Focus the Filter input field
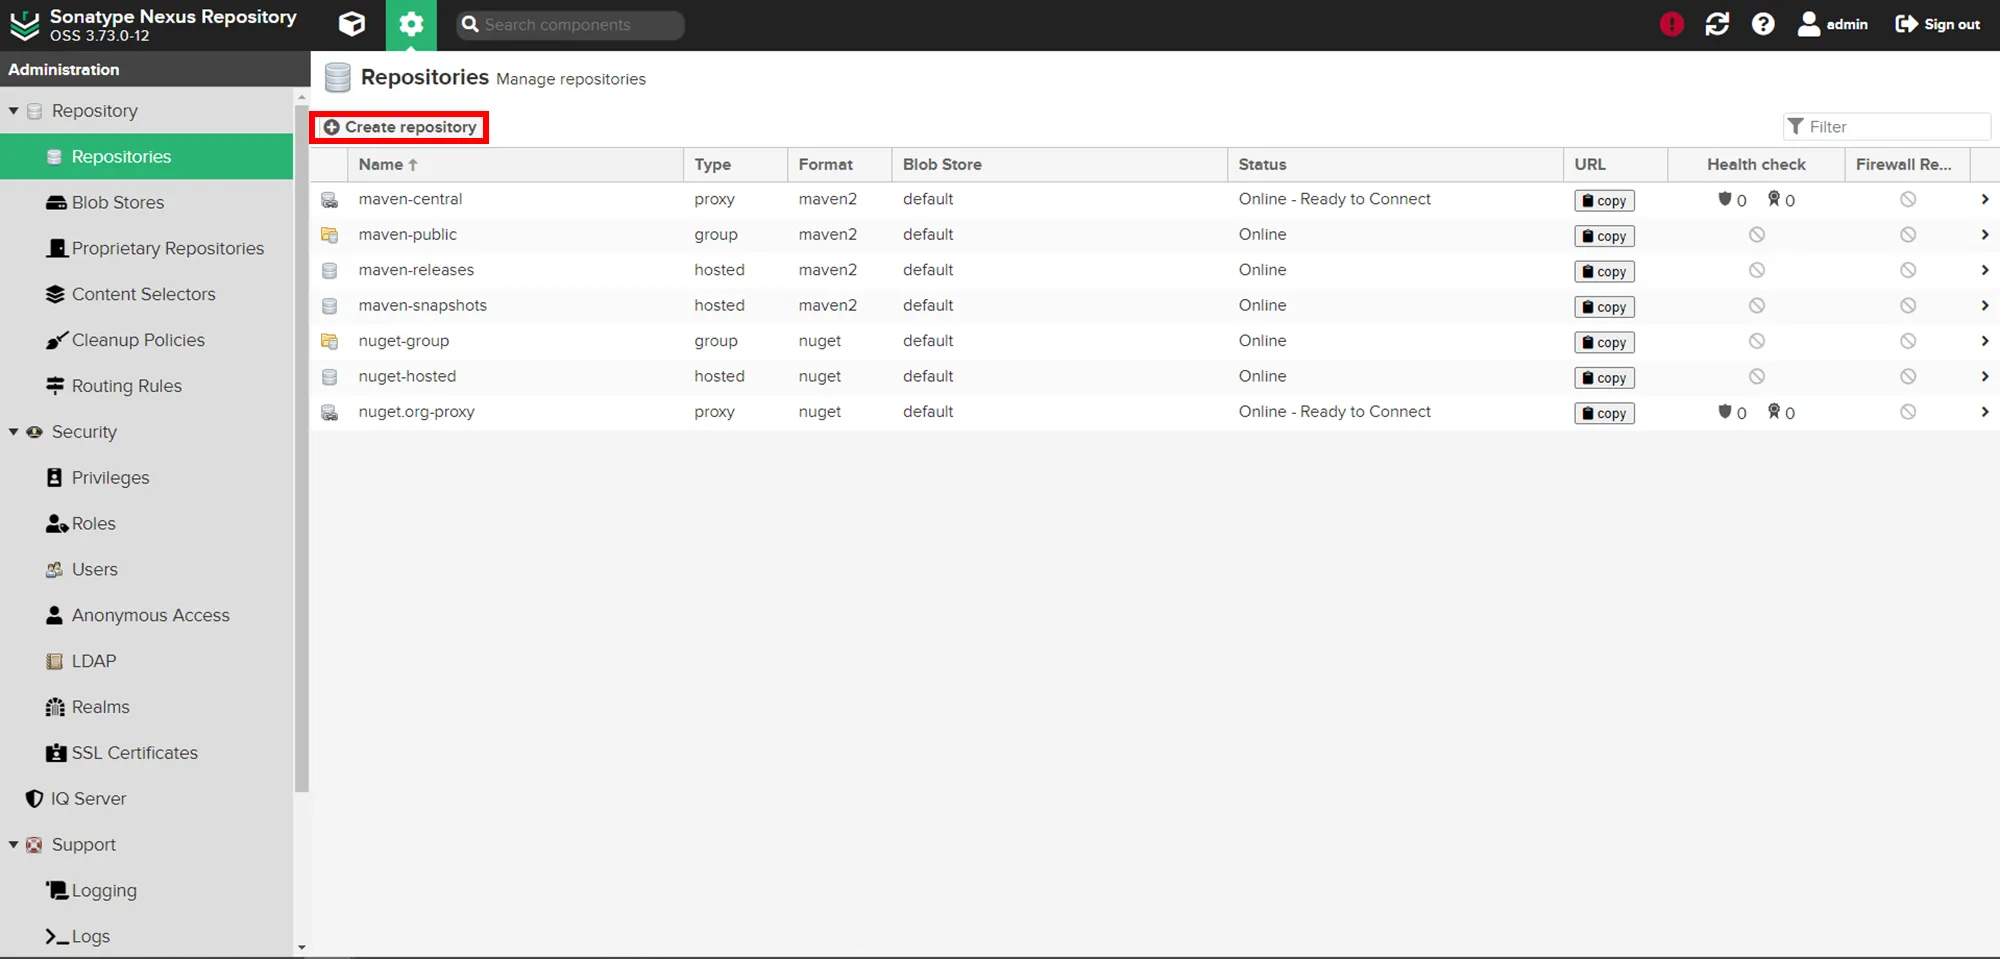The image size is (2000, 959). click(x=1887, y=127)
